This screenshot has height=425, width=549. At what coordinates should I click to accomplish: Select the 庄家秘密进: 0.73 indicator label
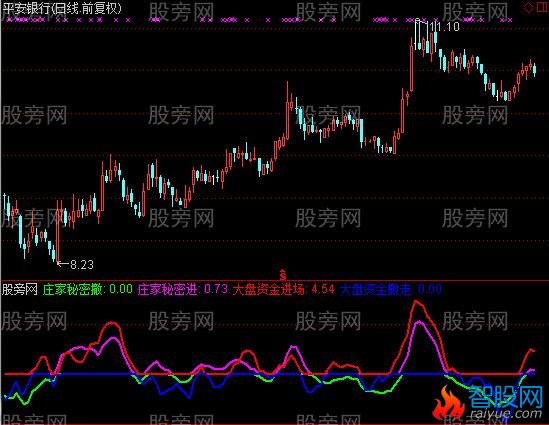[182, 290]
